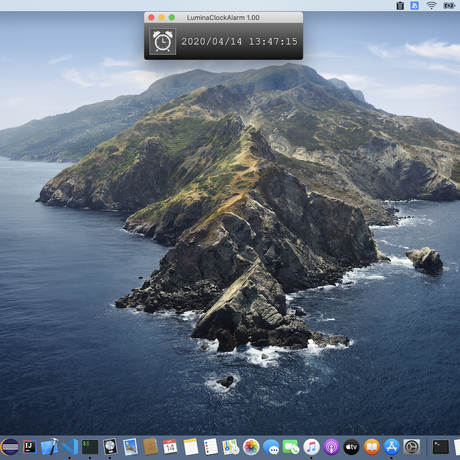Open Maps from the dock
This screenshot has height=460, width=460.
pos(231,447)
